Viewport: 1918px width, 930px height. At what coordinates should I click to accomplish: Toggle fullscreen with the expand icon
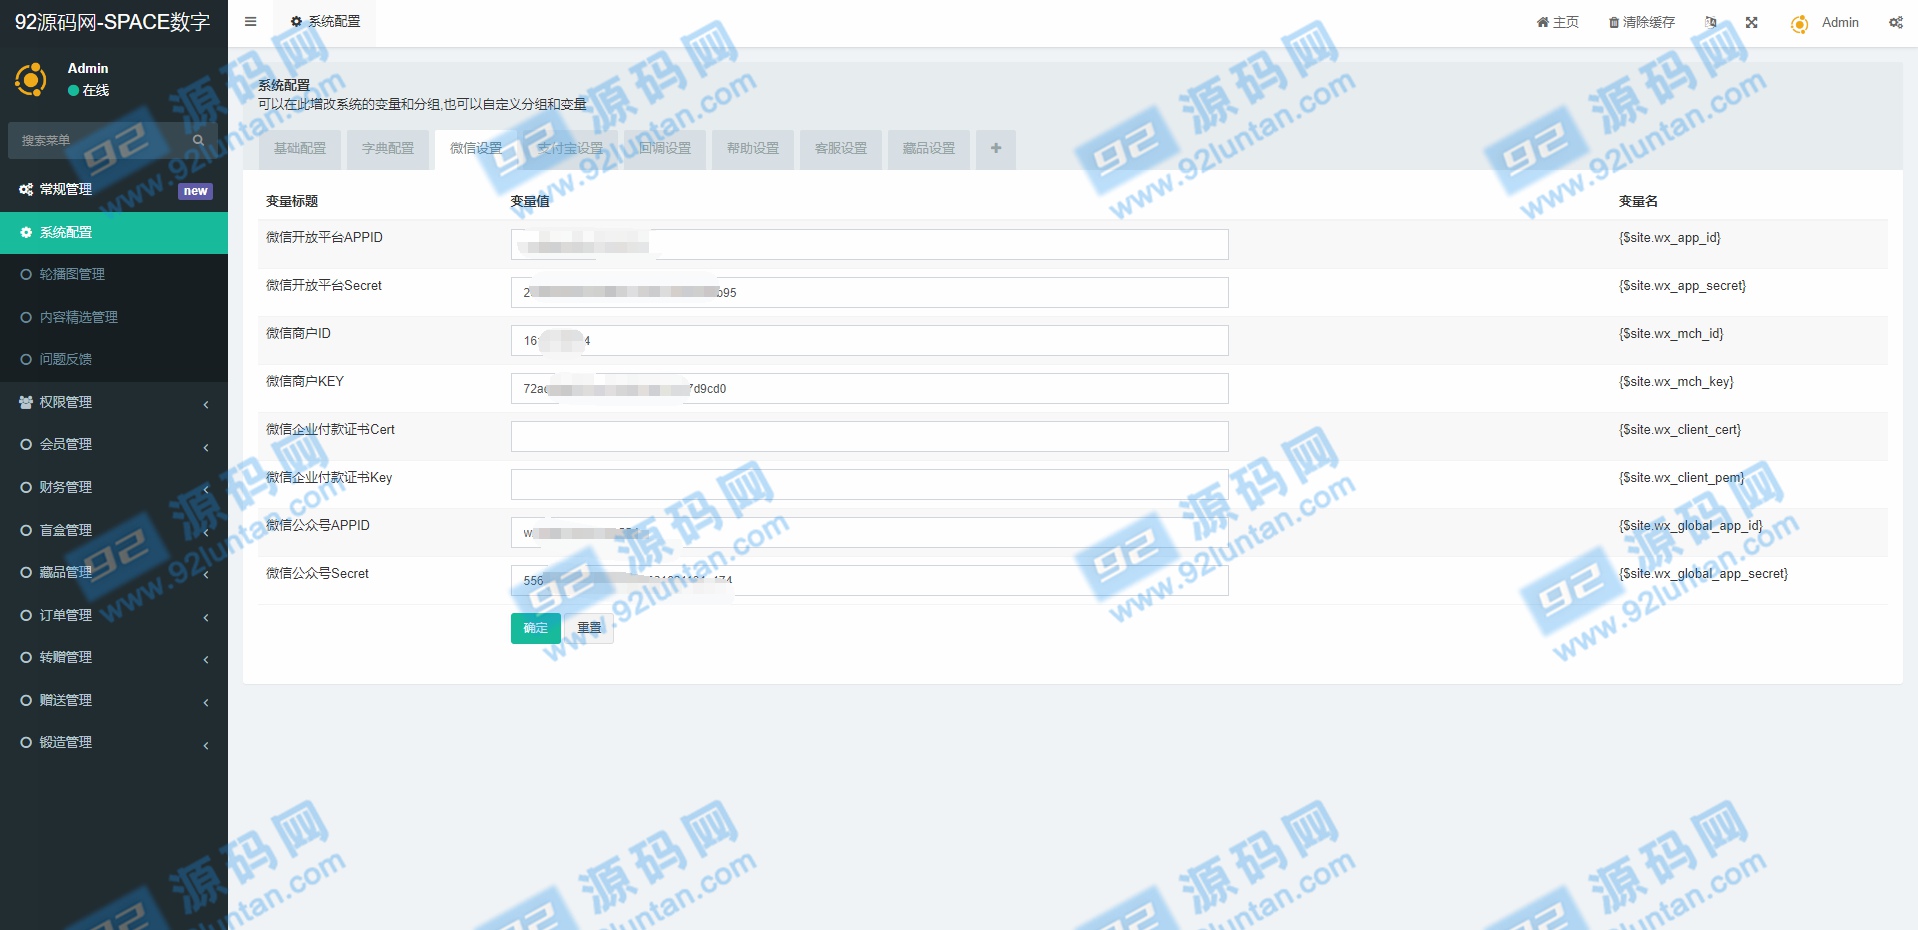1752,22
